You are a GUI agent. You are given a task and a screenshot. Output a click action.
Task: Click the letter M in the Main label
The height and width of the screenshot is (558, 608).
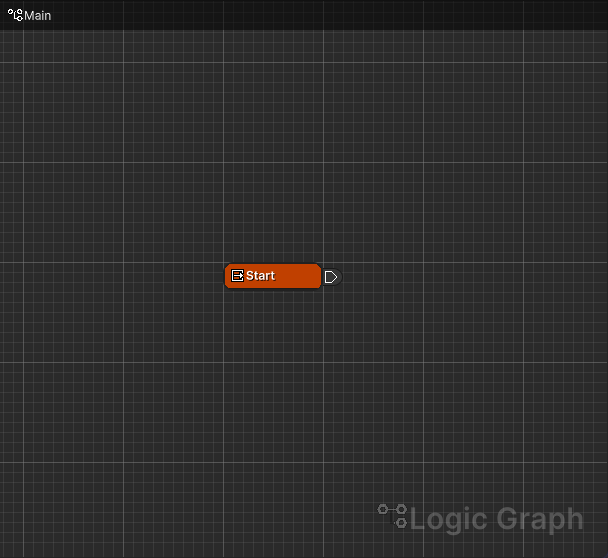(30, 16)
